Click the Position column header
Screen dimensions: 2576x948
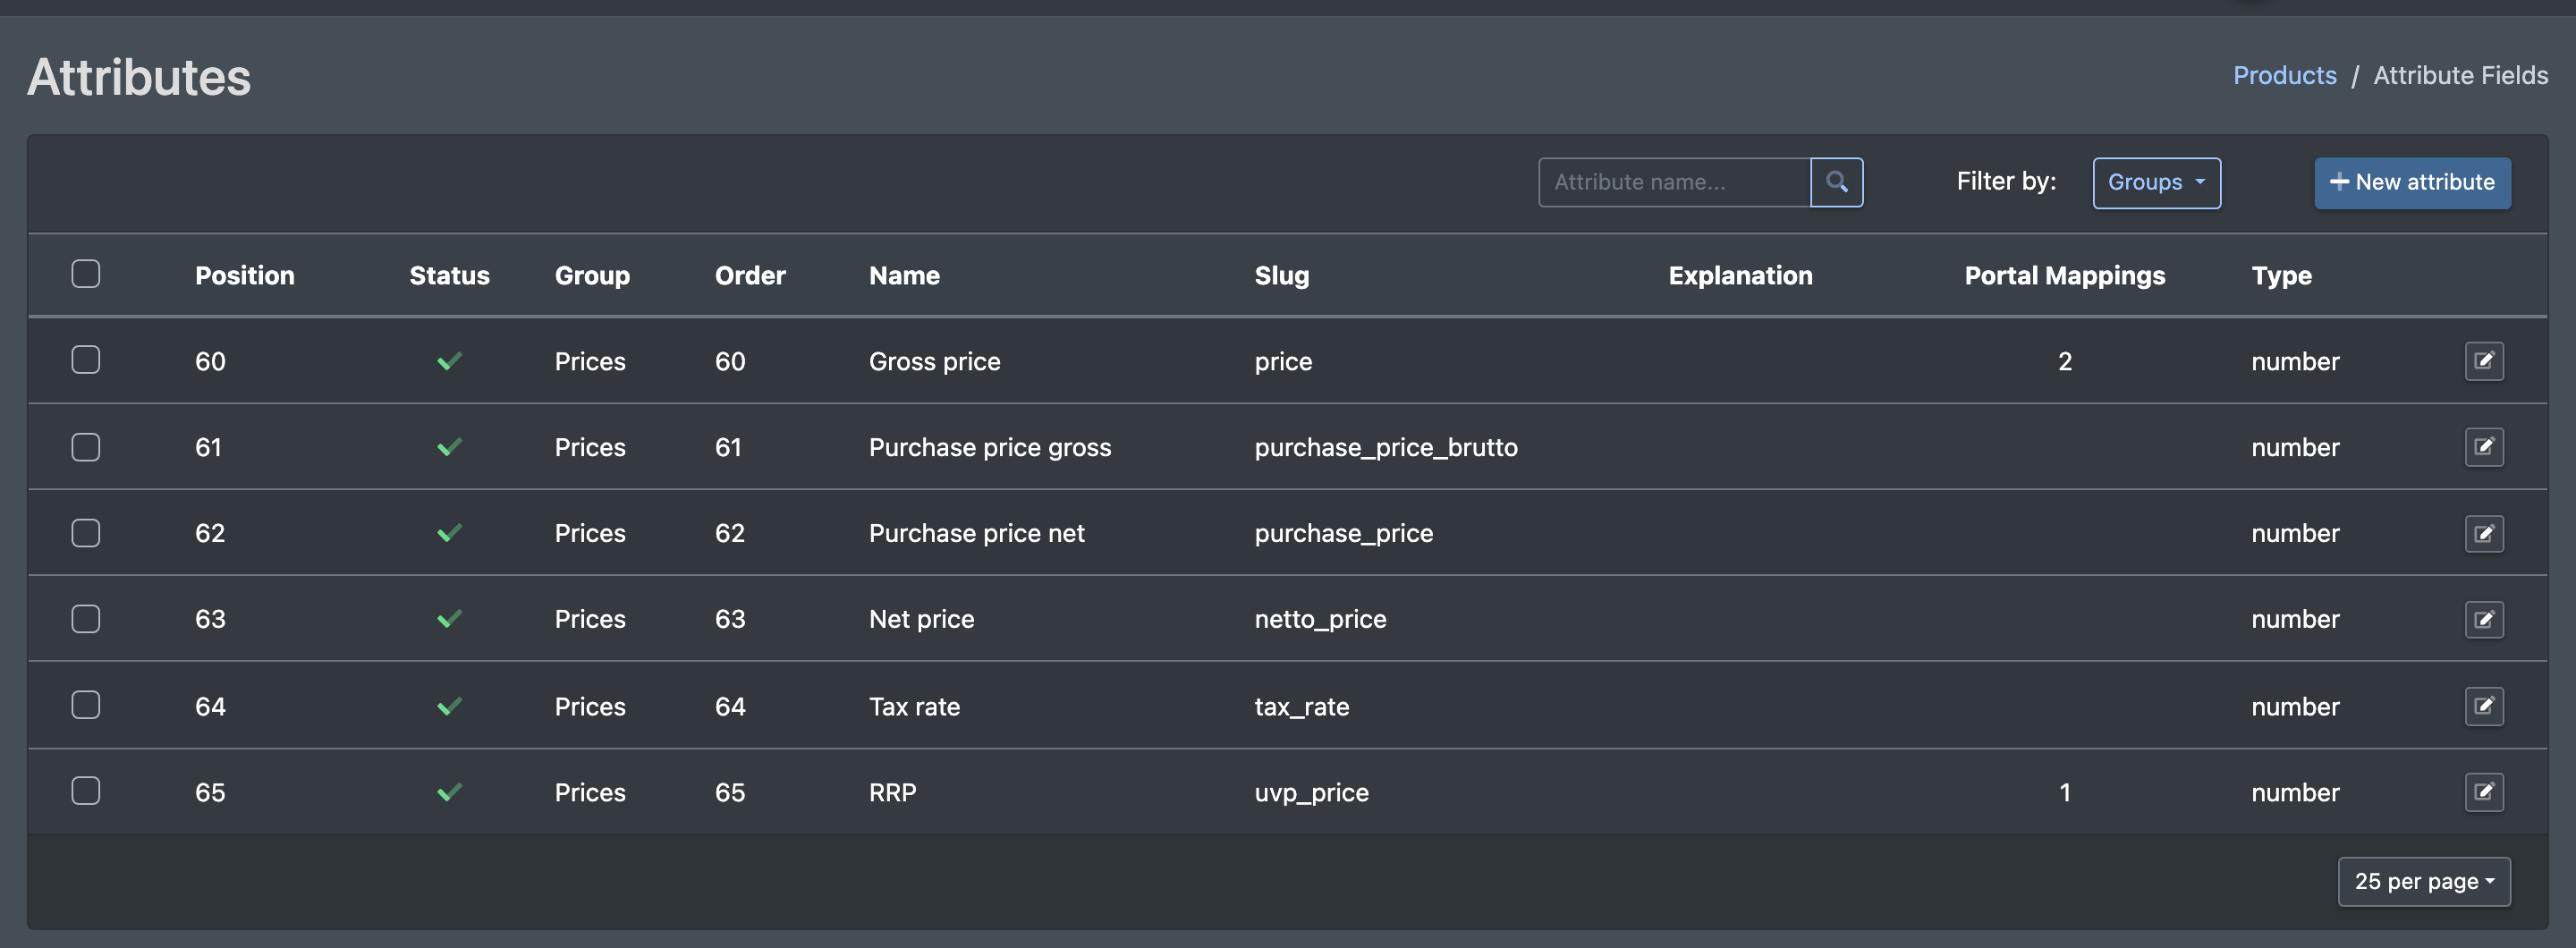pos(245,275)
